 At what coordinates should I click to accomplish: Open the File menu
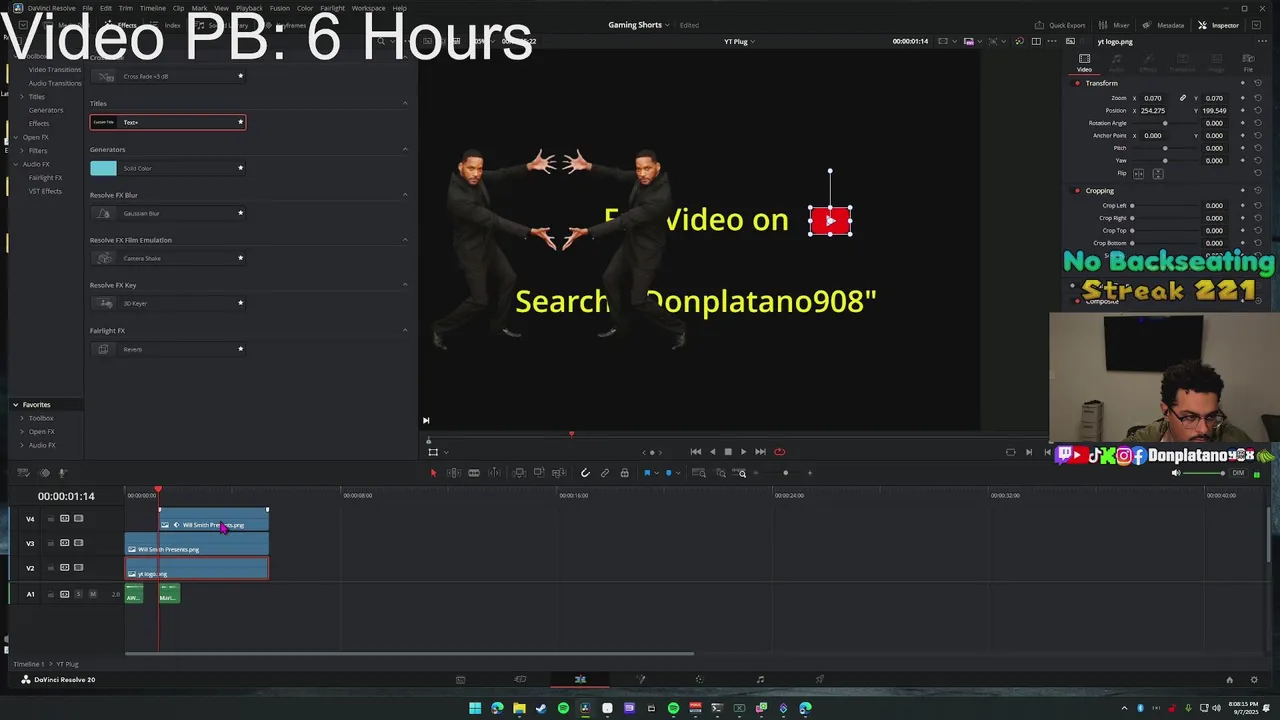pyautogui.click(x=87, y=8)
